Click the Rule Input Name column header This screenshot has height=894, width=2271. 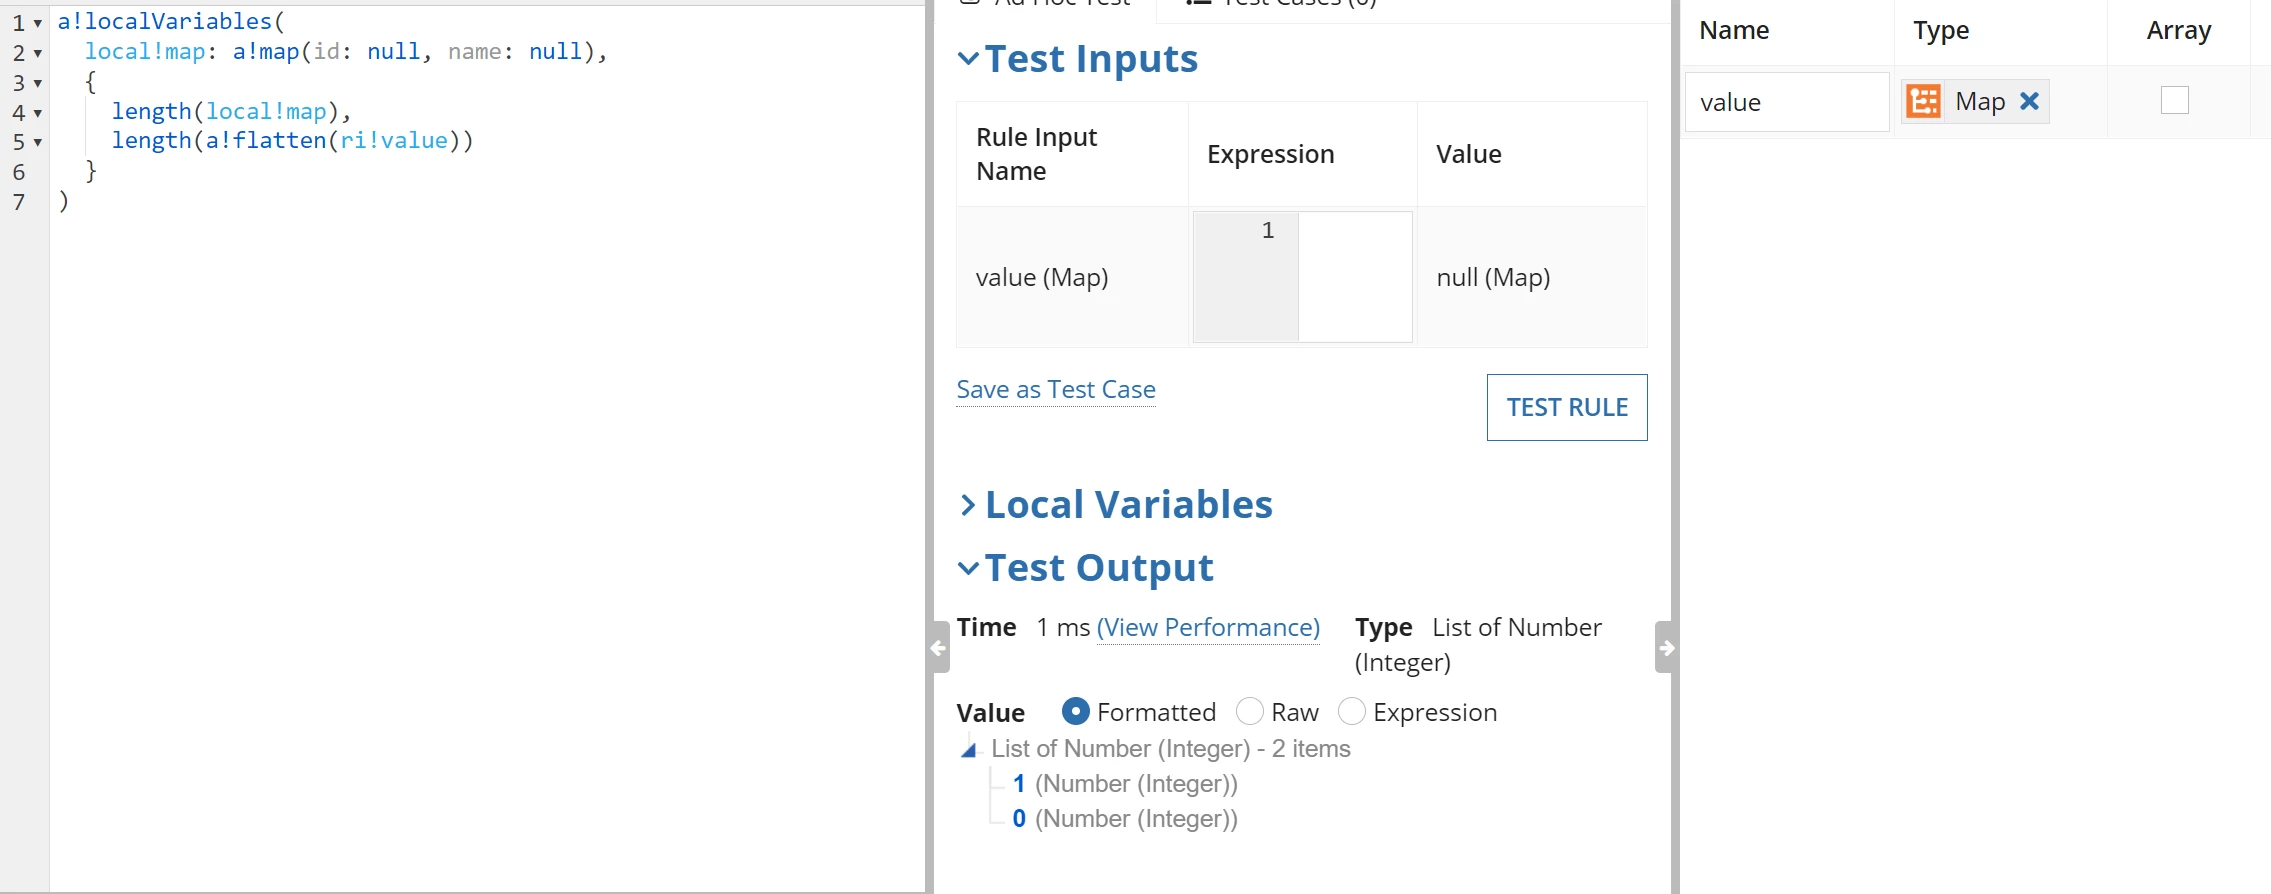pos(1037,154)
